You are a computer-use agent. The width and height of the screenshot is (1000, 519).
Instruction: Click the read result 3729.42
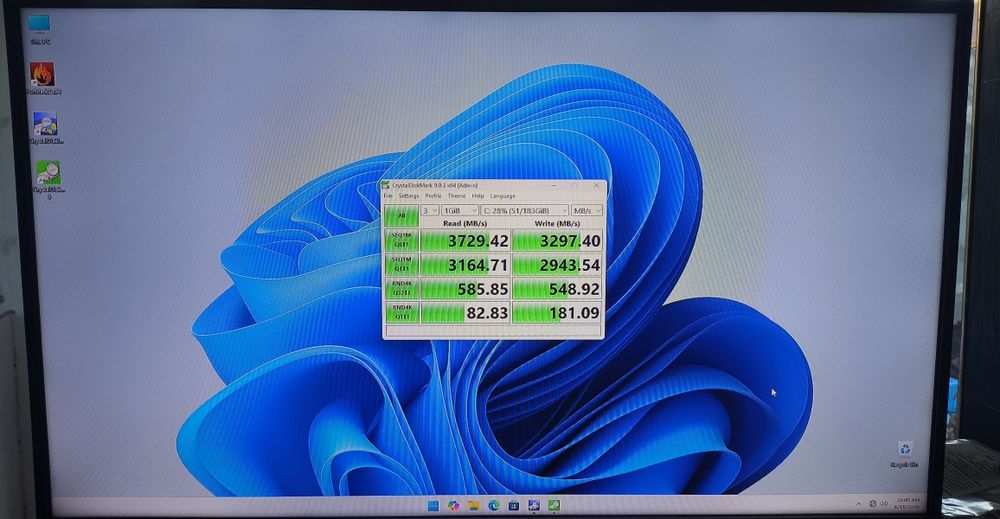tap(465, 240)
